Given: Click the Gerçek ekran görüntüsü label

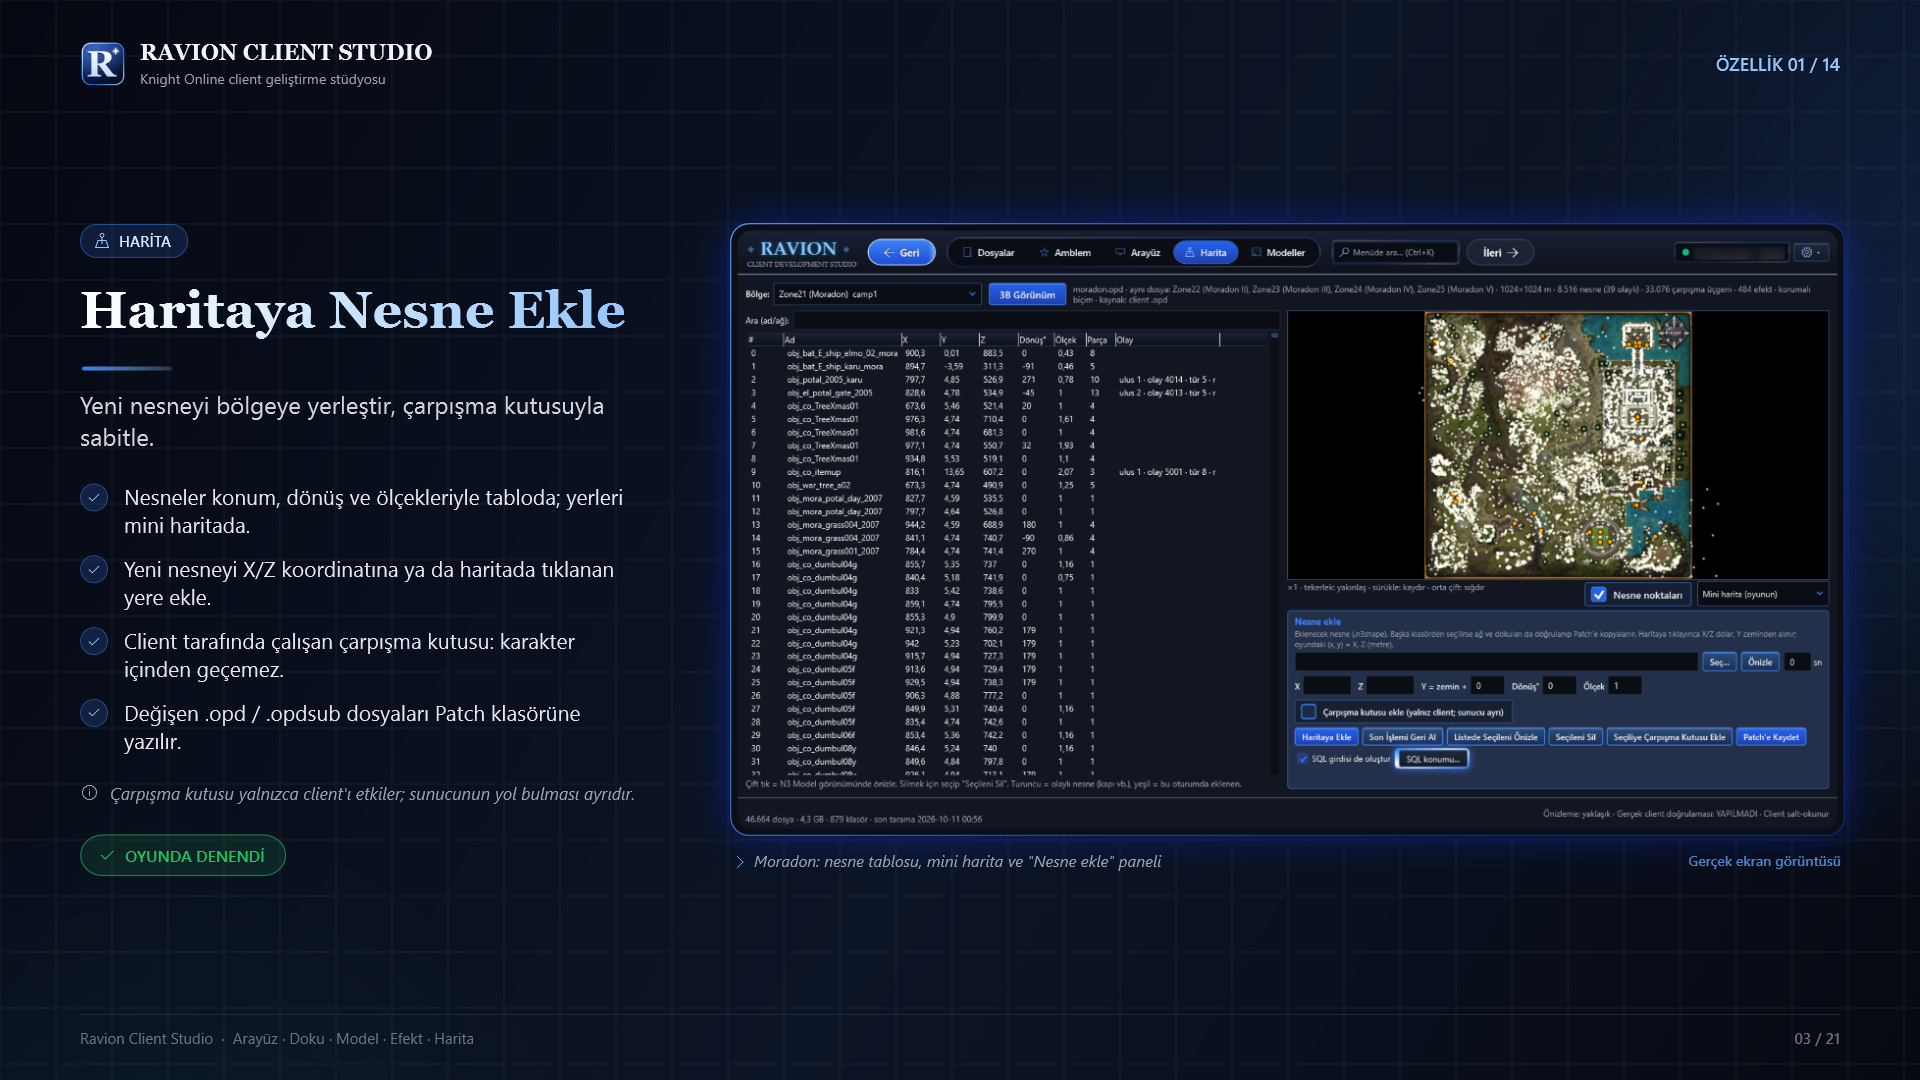Looking at the screenshot, I should tap(1764, 861).
